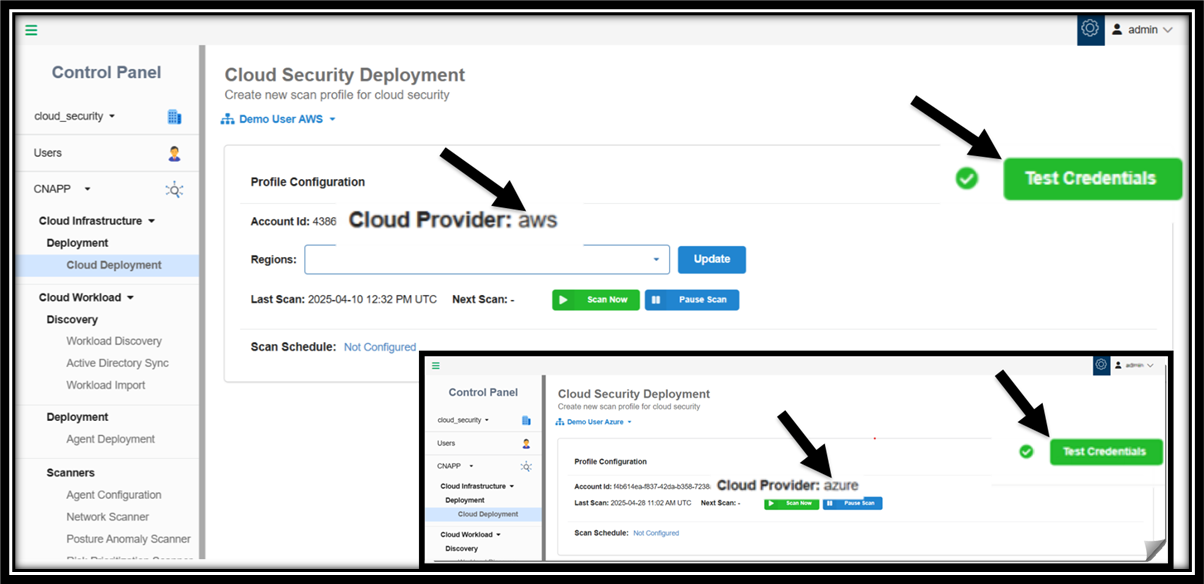This screenshot has height=584, width=1204.
Task: Click Scan Now in the AWS window
Action: pos(596,300)
